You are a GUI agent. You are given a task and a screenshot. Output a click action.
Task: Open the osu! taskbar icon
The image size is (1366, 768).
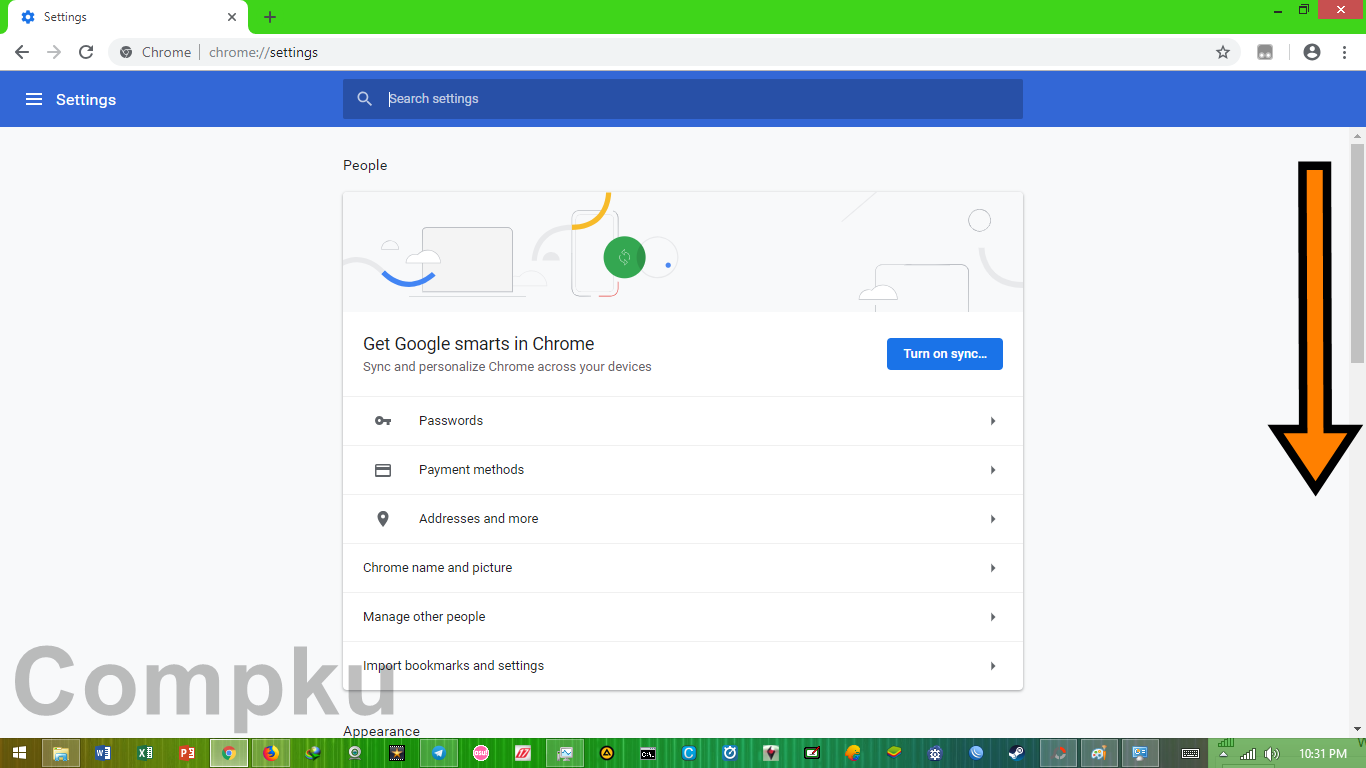coord(481,753)
